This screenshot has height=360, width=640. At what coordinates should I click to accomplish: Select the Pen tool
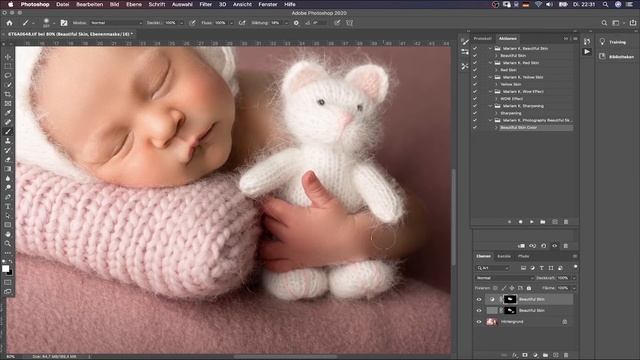point(8,197)
